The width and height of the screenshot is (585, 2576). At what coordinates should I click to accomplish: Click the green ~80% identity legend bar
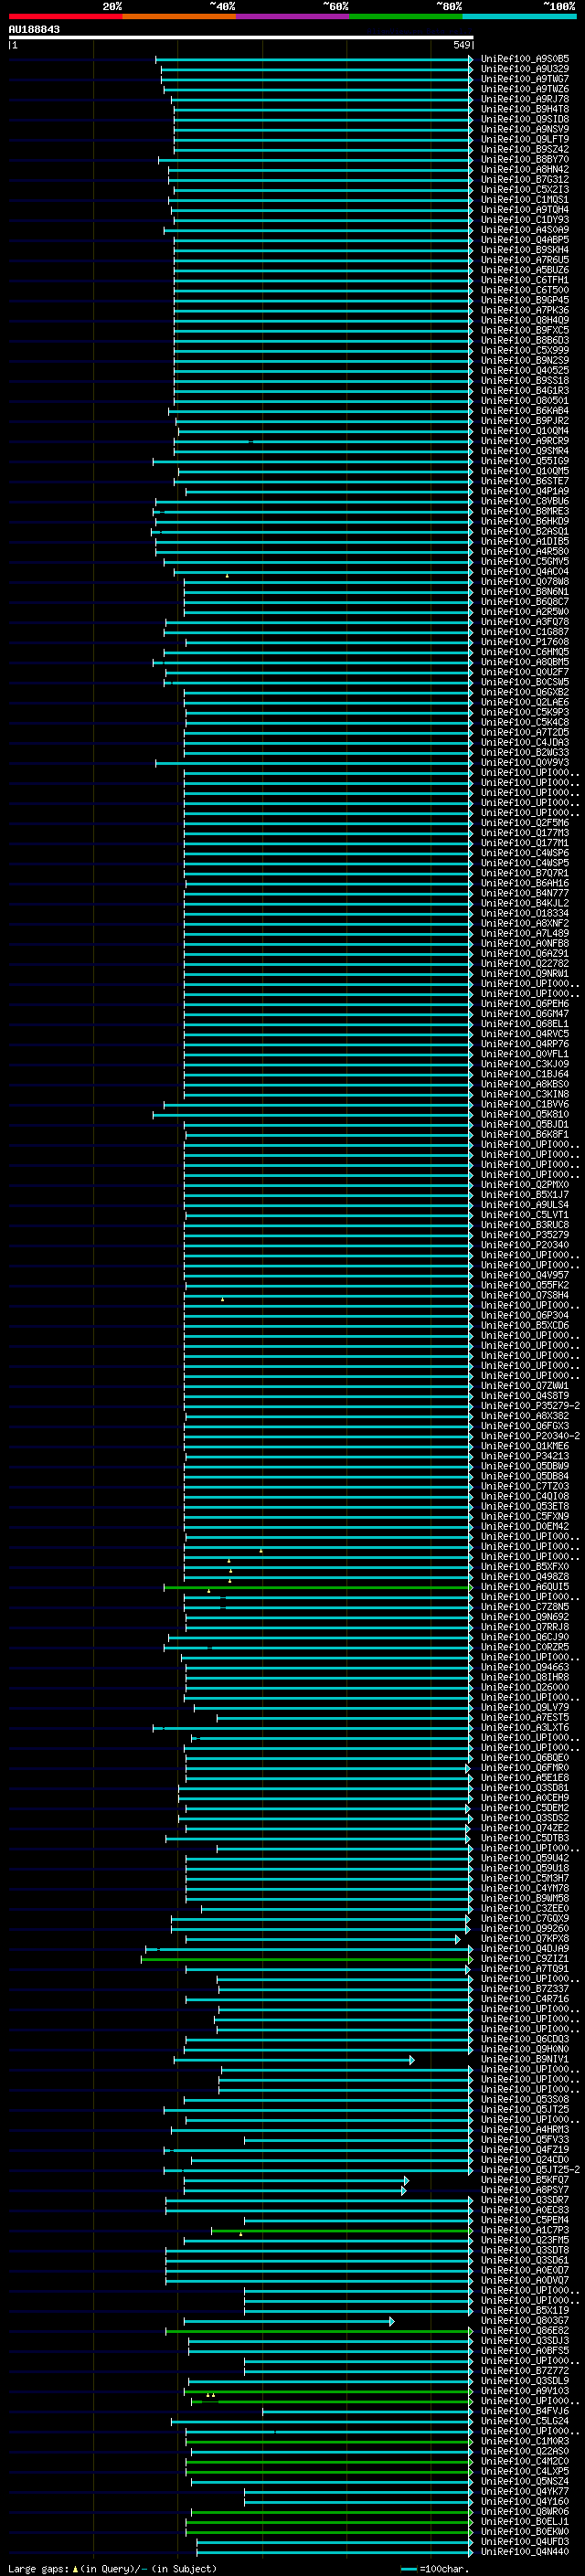pos(406,16)
